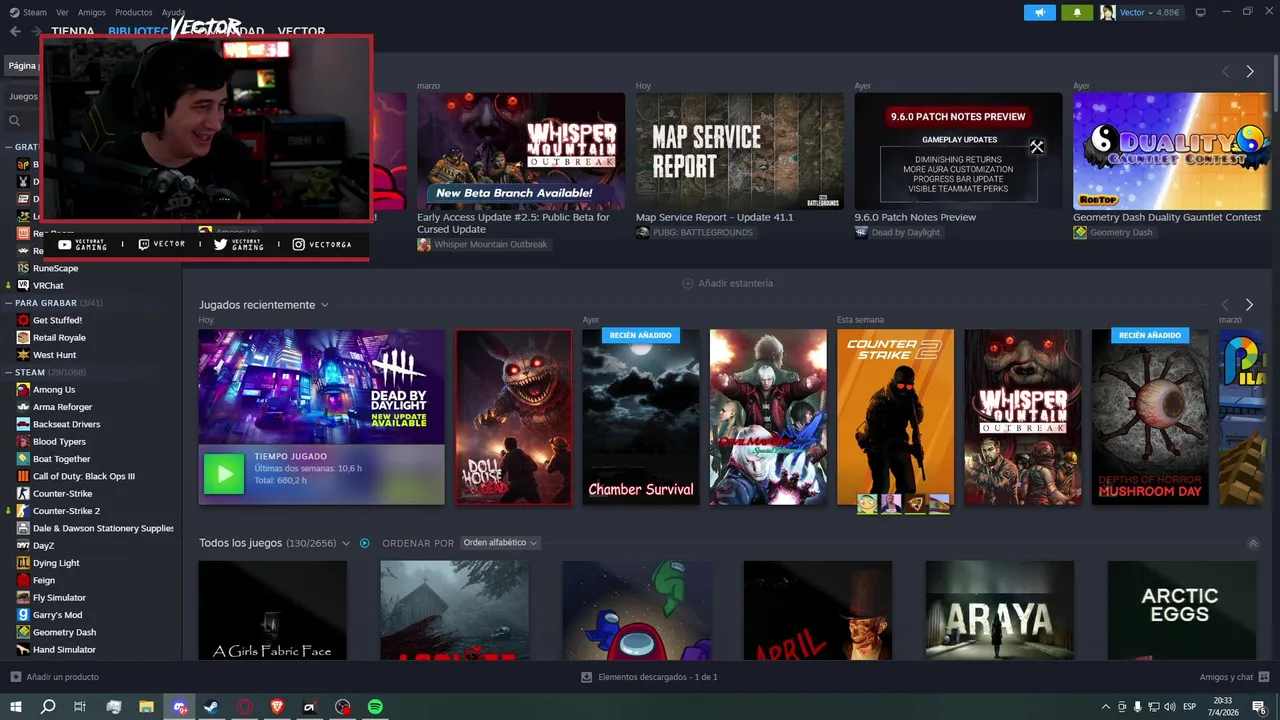Open Whisper Mountain Outbreak link under news
This screenshot has height=720, width=1280.
tap(491, 244)
